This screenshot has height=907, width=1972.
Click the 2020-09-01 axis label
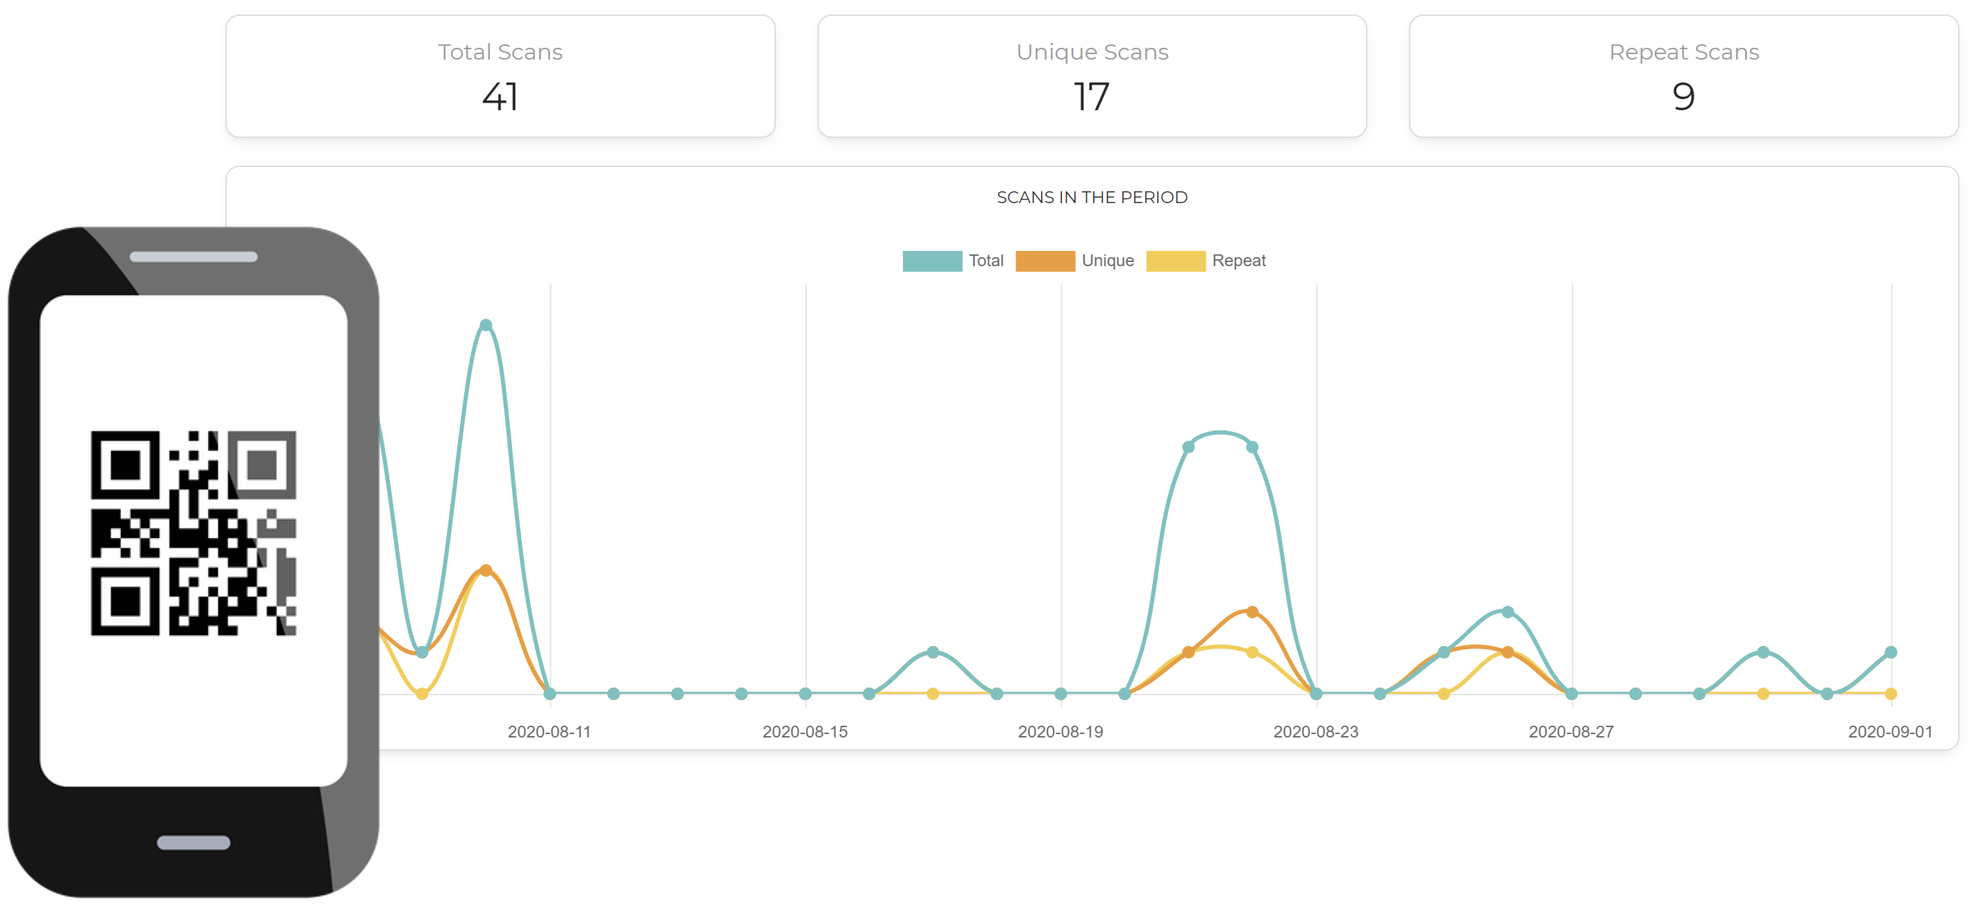[x=1890, y=732]
